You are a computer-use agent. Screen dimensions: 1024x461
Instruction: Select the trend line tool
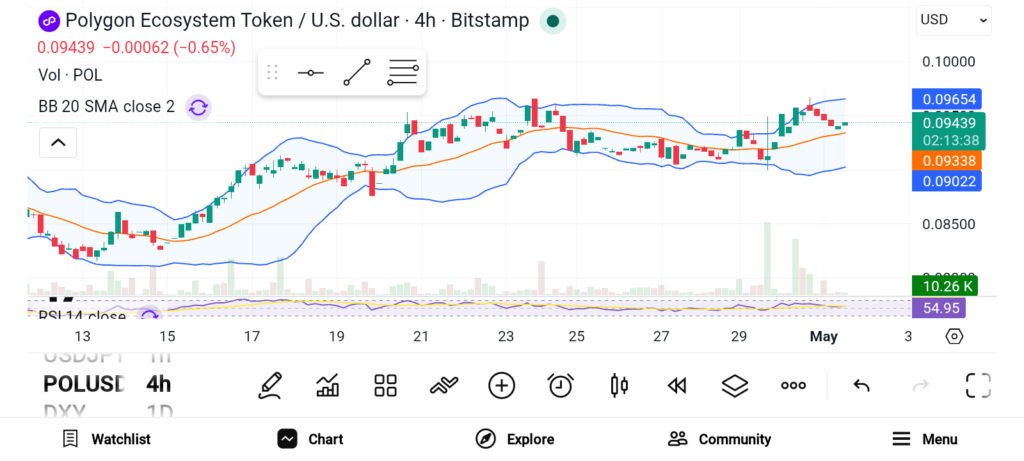(357, 72)
